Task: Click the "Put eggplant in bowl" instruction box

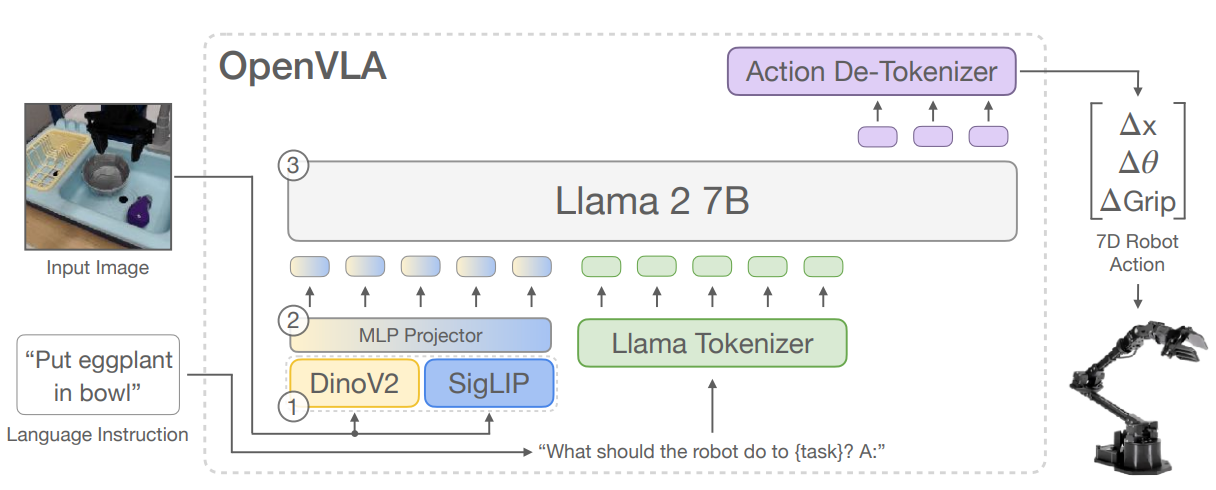Action: point(98,375)
